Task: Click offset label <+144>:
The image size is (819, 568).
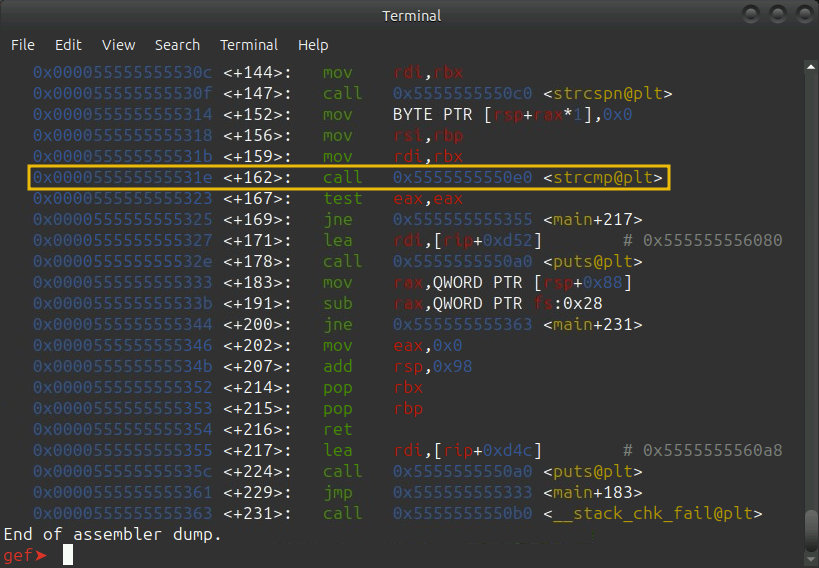Action: click(x=258, y=72)
